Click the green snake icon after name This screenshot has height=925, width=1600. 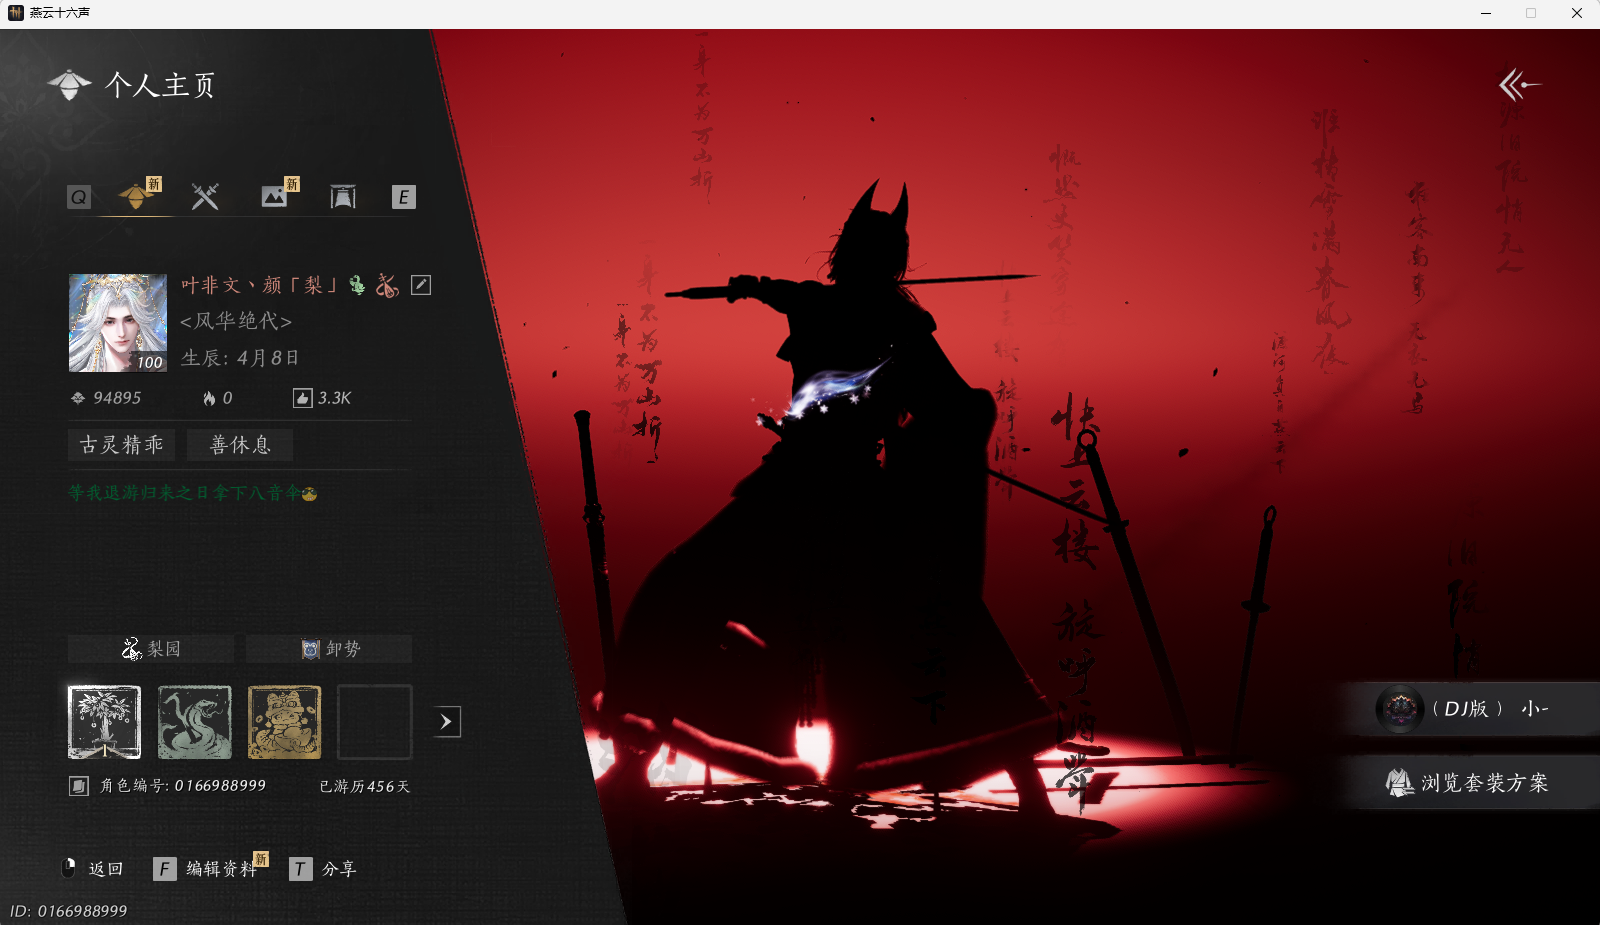[357, 286]
